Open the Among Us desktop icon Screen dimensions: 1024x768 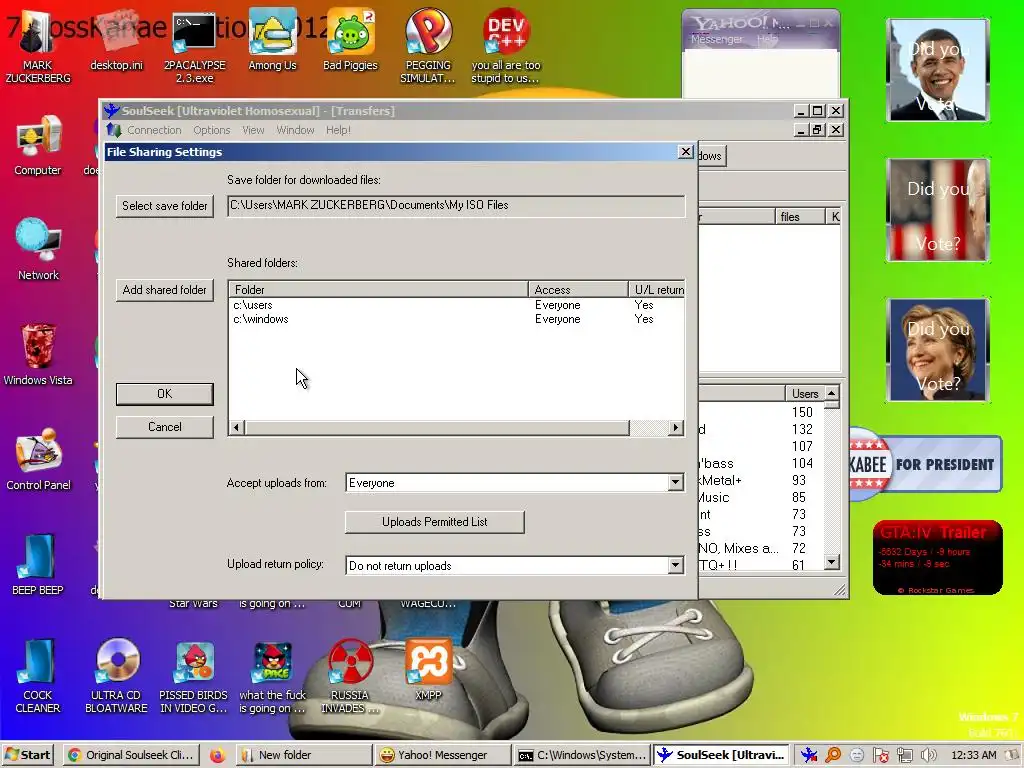pyautogui.click(x=272, y=40)
